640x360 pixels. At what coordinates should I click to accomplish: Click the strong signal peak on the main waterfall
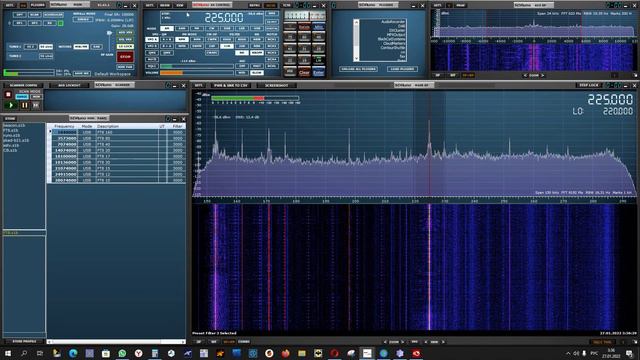[429, 267]
